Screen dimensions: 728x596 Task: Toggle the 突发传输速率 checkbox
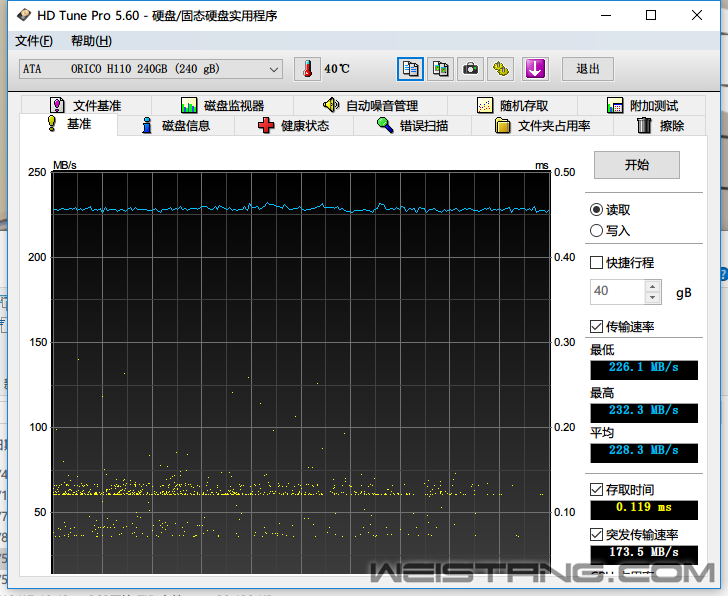[x=596, y=535]
